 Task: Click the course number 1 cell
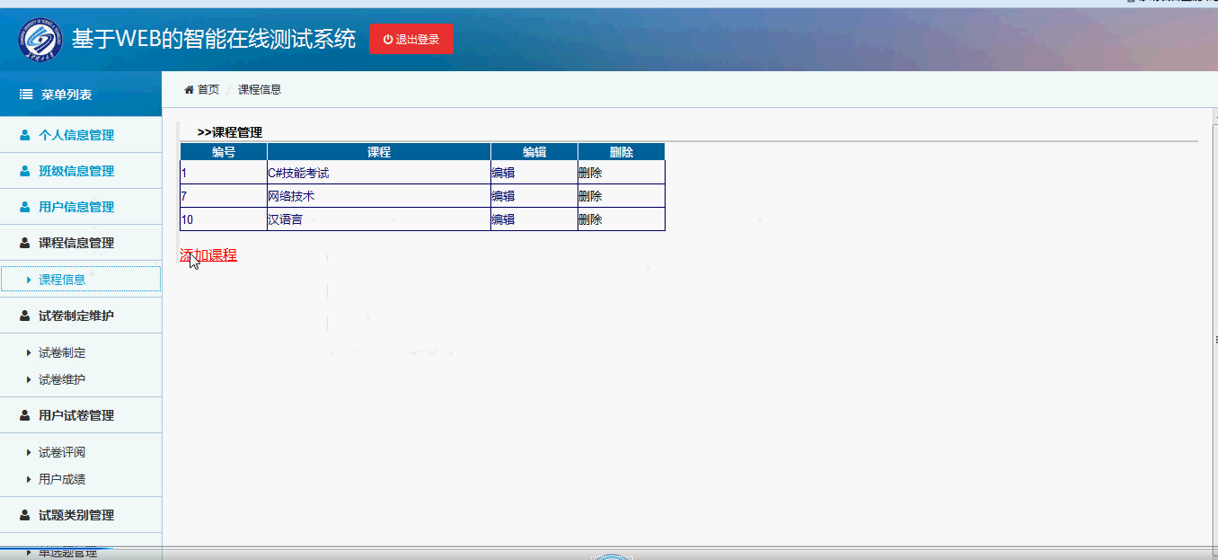(224, 173)
